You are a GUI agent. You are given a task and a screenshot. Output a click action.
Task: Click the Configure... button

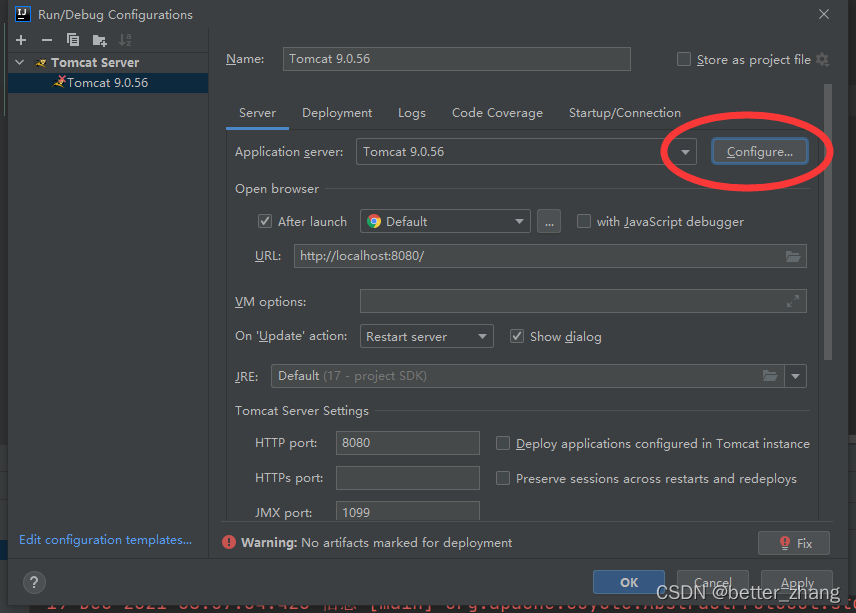click(x=759, y=152)
